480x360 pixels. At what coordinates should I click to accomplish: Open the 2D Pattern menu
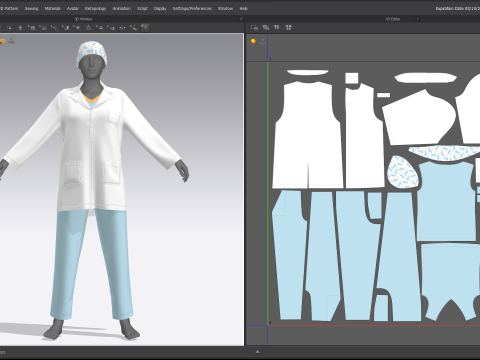tap(9, 8)
